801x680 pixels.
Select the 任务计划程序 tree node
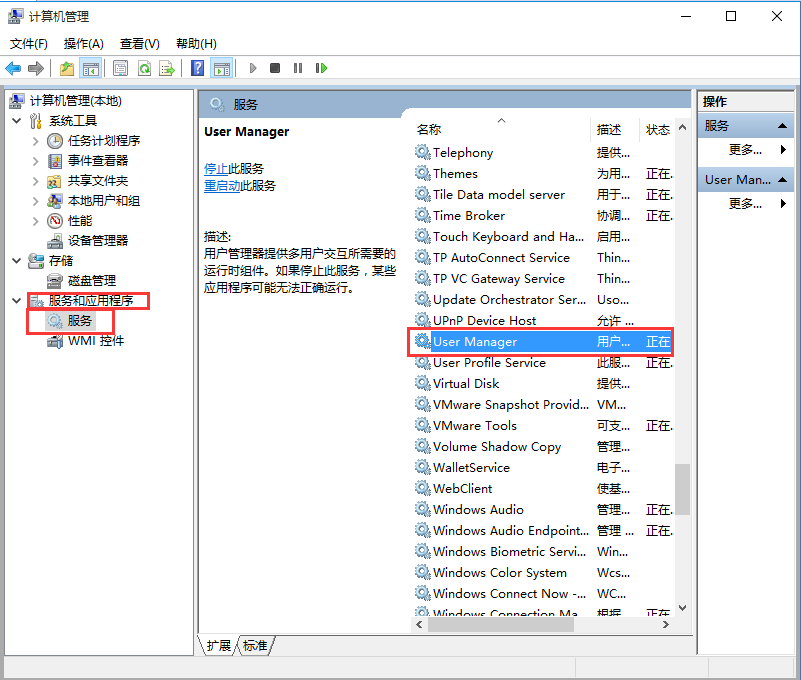point(104,140)
